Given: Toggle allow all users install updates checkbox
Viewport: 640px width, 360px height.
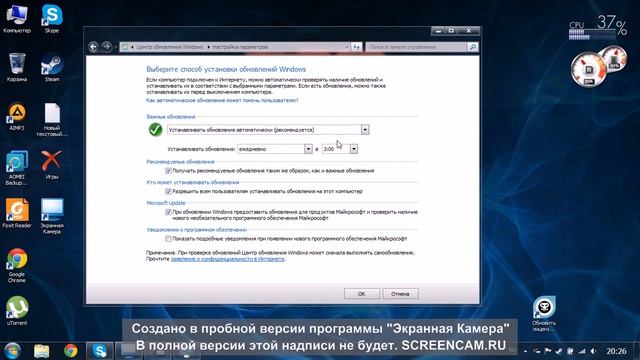Looking at the screenshot, I should tap(168, 191).
